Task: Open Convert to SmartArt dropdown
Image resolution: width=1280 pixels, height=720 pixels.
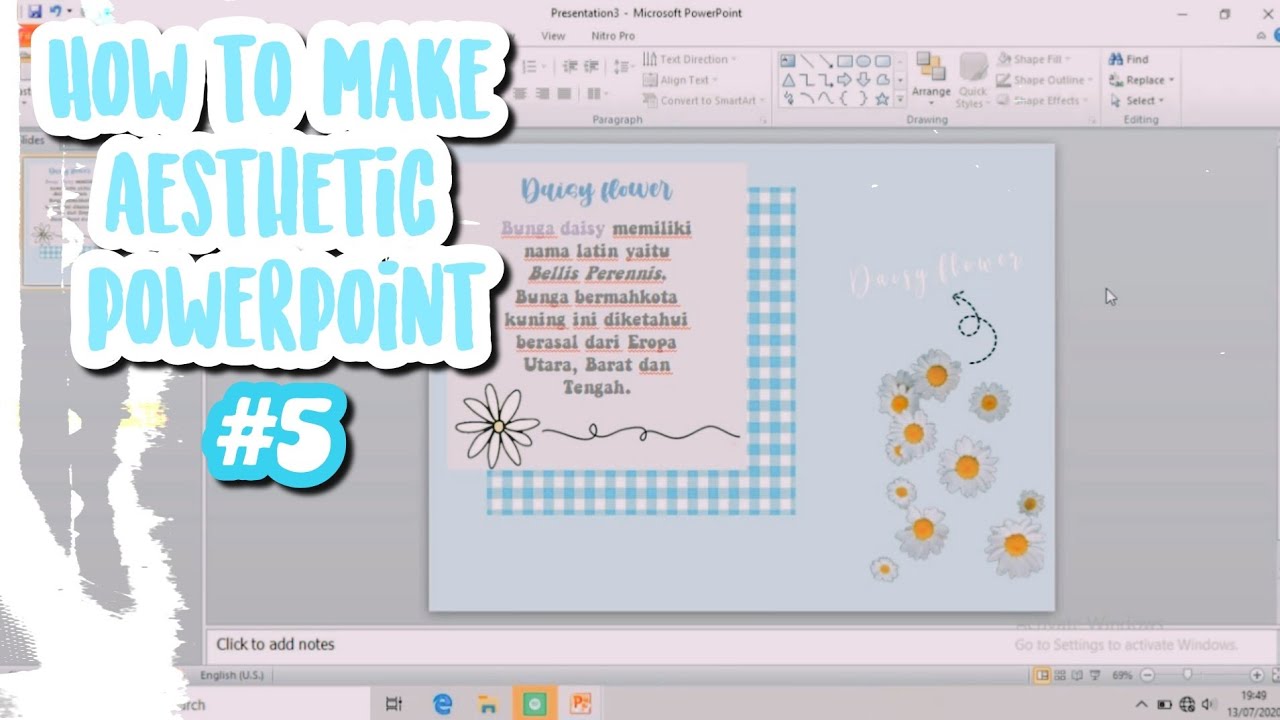Action: click(705, 100)
